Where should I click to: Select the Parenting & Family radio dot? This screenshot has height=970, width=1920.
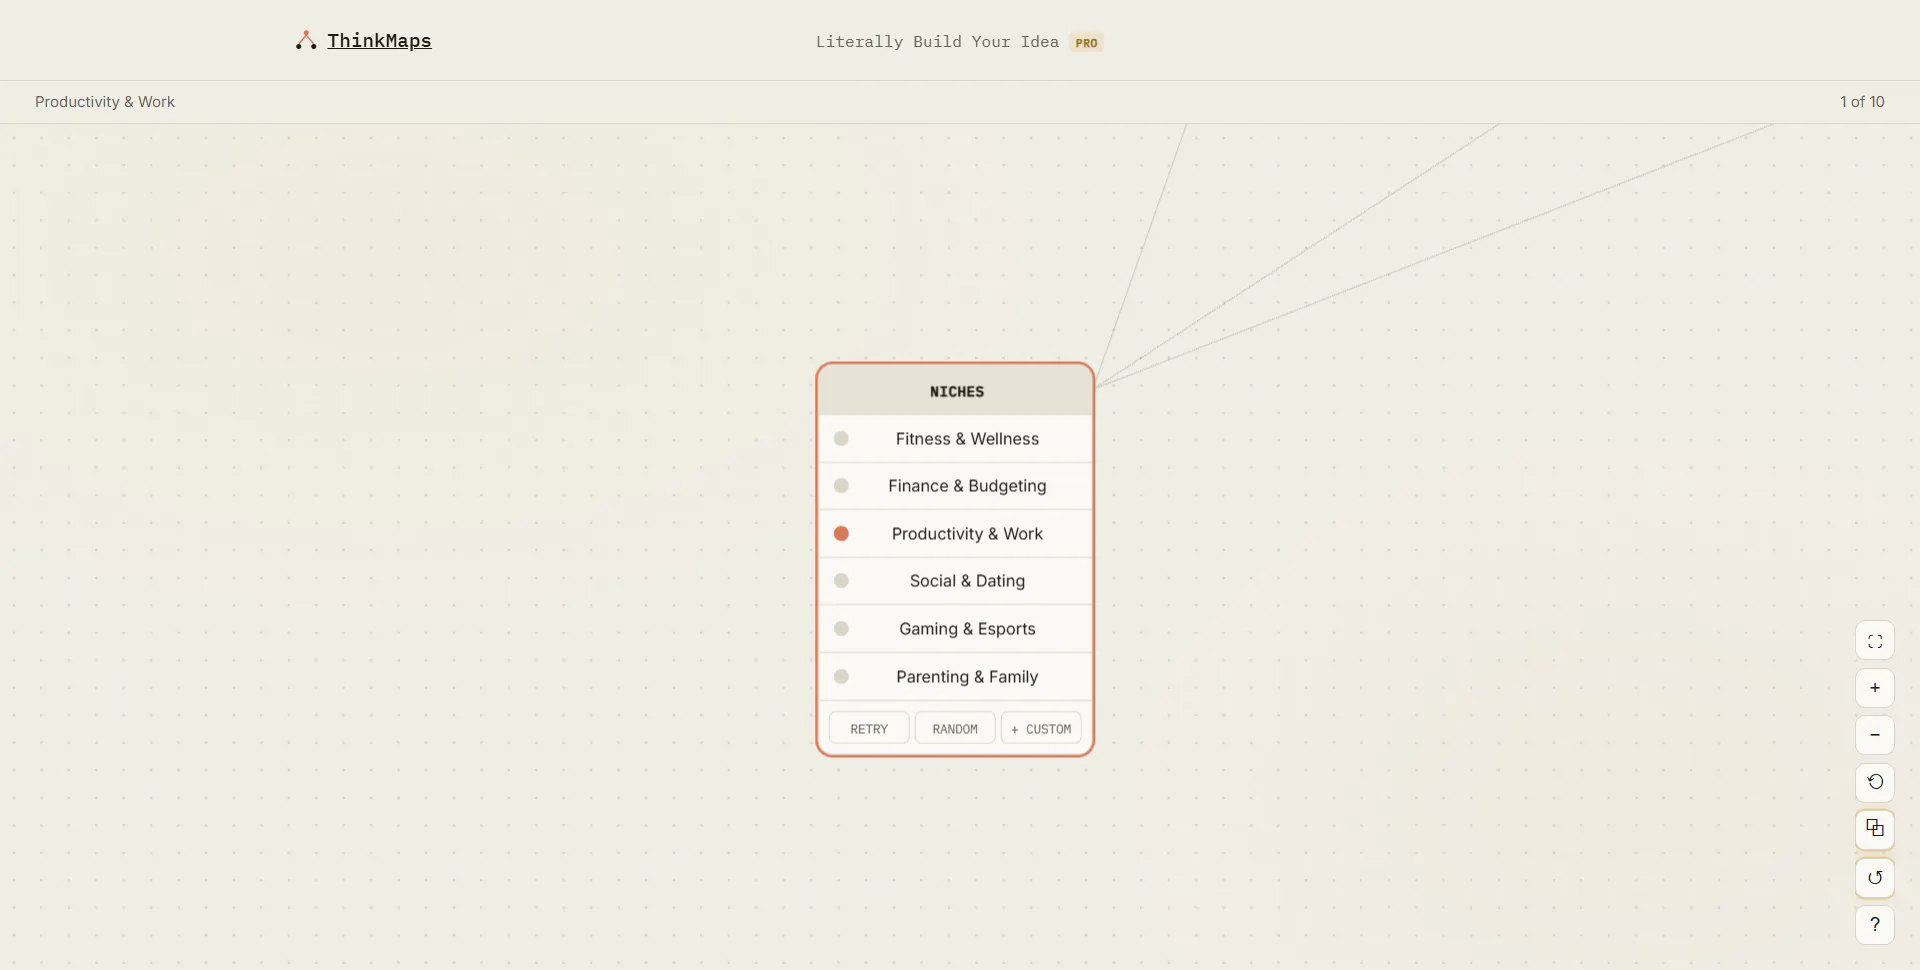[x=841, y=676]
